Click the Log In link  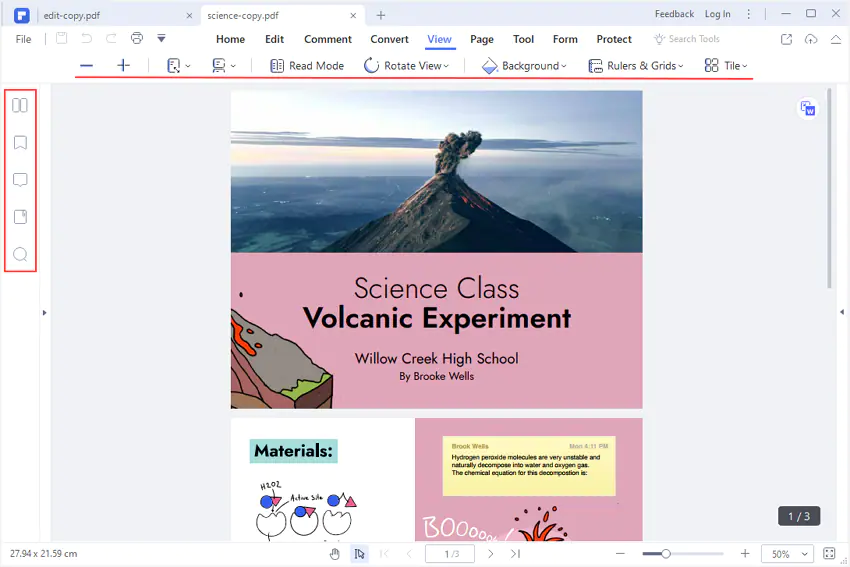click(x=717, y=14)
